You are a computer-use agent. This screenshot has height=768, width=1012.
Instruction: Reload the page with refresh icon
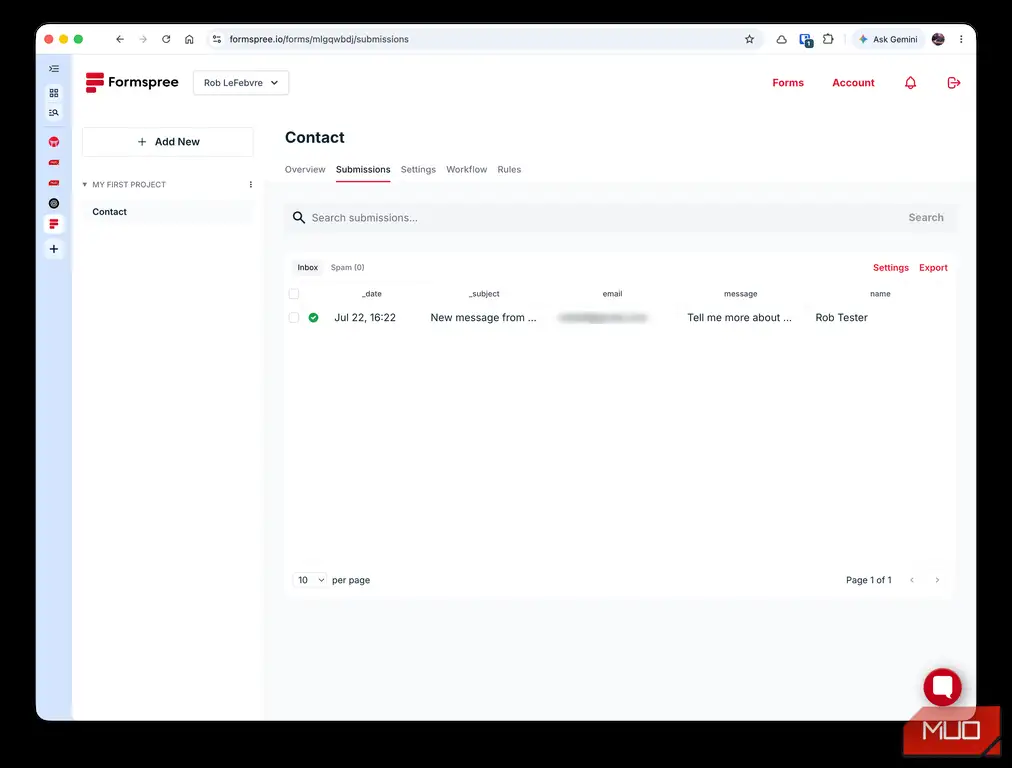(x=166, y=39)
